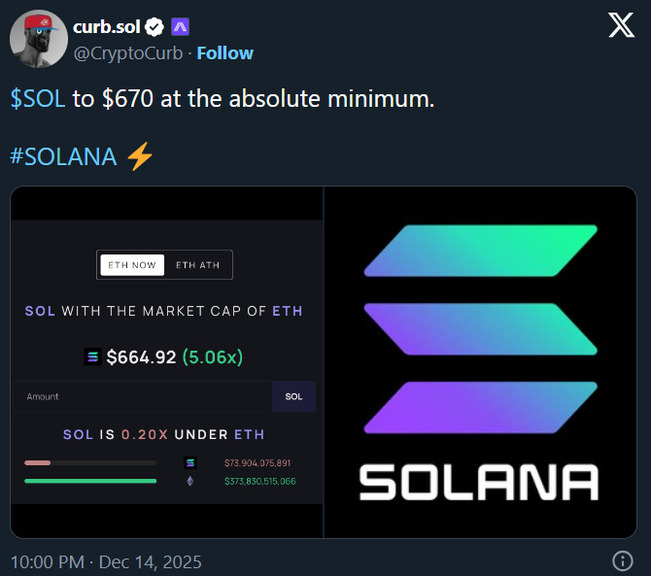The height and width of the screenshot is (576, 651).
Task: Switch to the ETH ATH option
Action: (198, 265)
